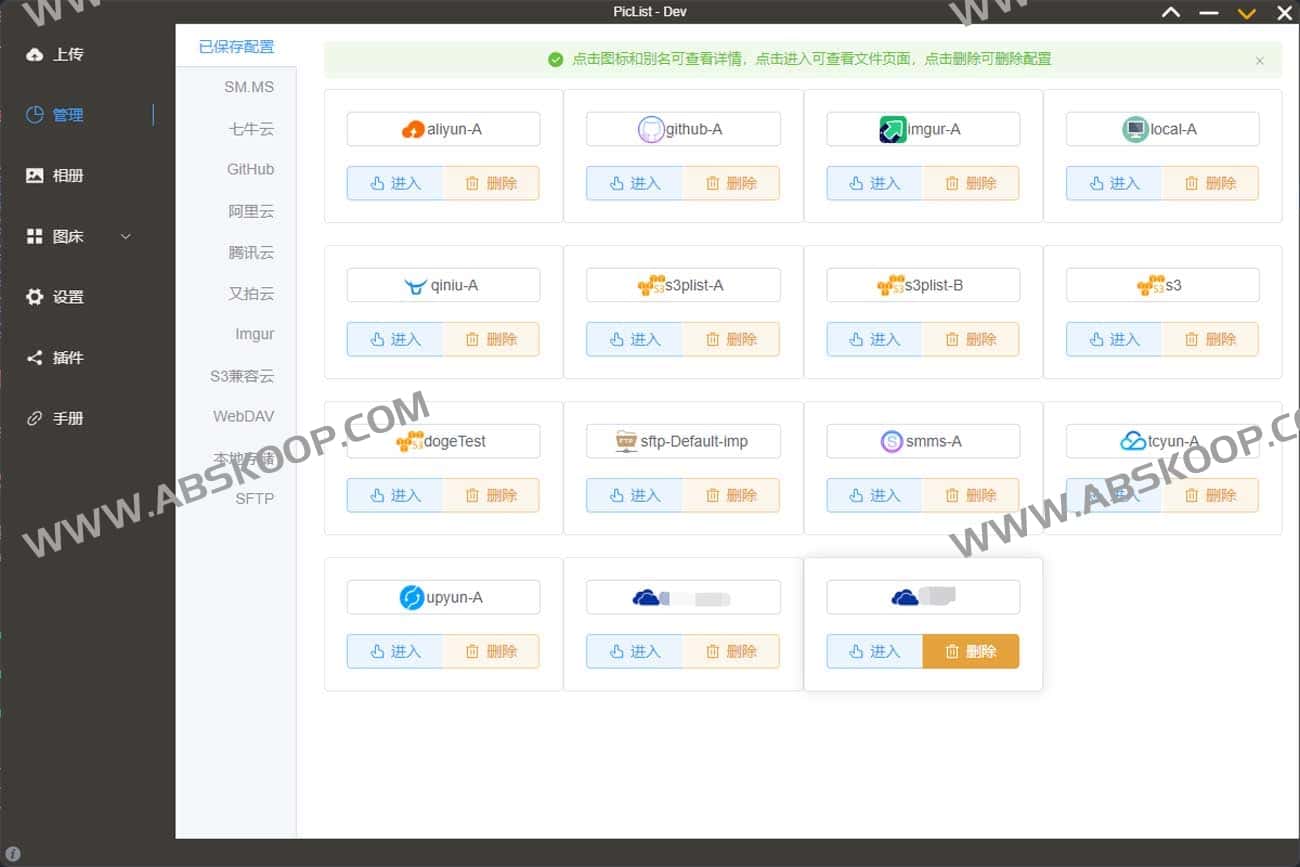Screen dimensions: 1300x867
Task: Click the imgur-A configuration icon
Action: [x=893, y=128]
